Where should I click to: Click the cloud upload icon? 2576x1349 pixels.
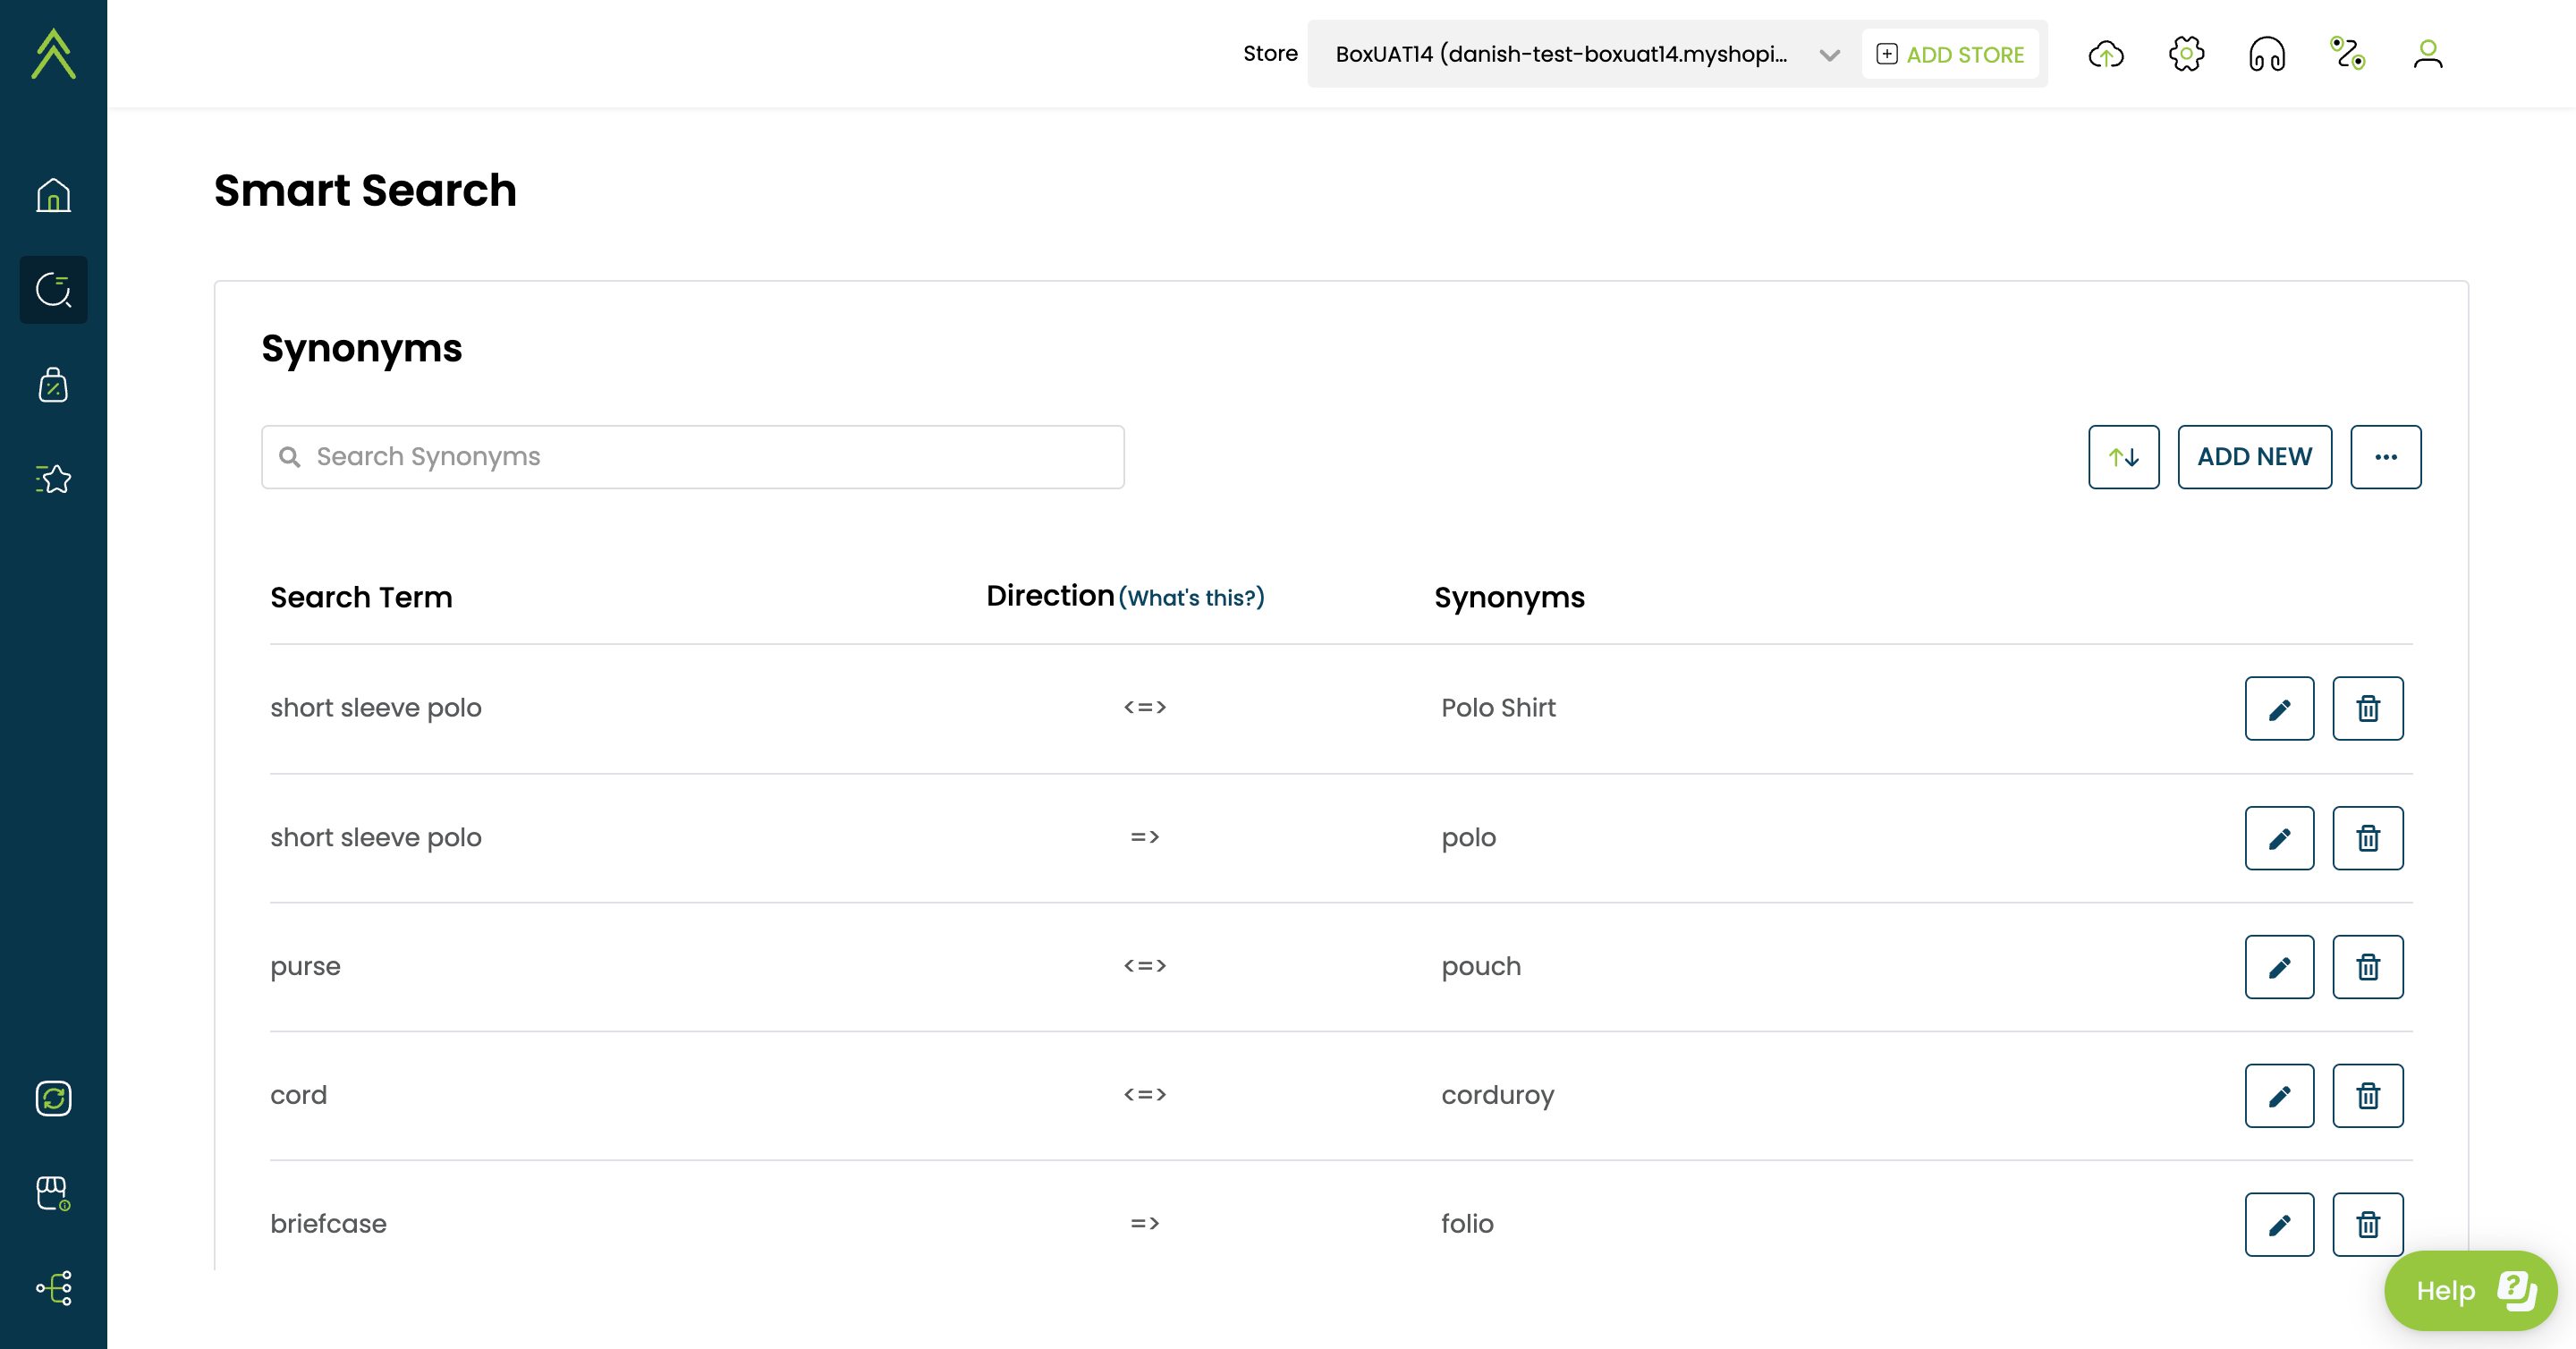2106,54
